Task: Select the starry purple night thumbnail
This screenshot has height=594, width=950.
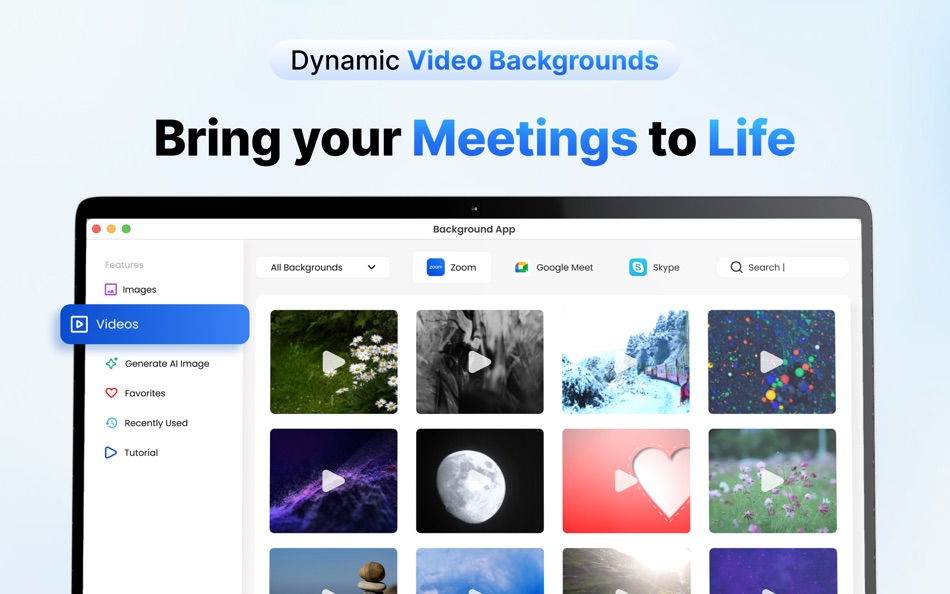Action: click(772, 571)
